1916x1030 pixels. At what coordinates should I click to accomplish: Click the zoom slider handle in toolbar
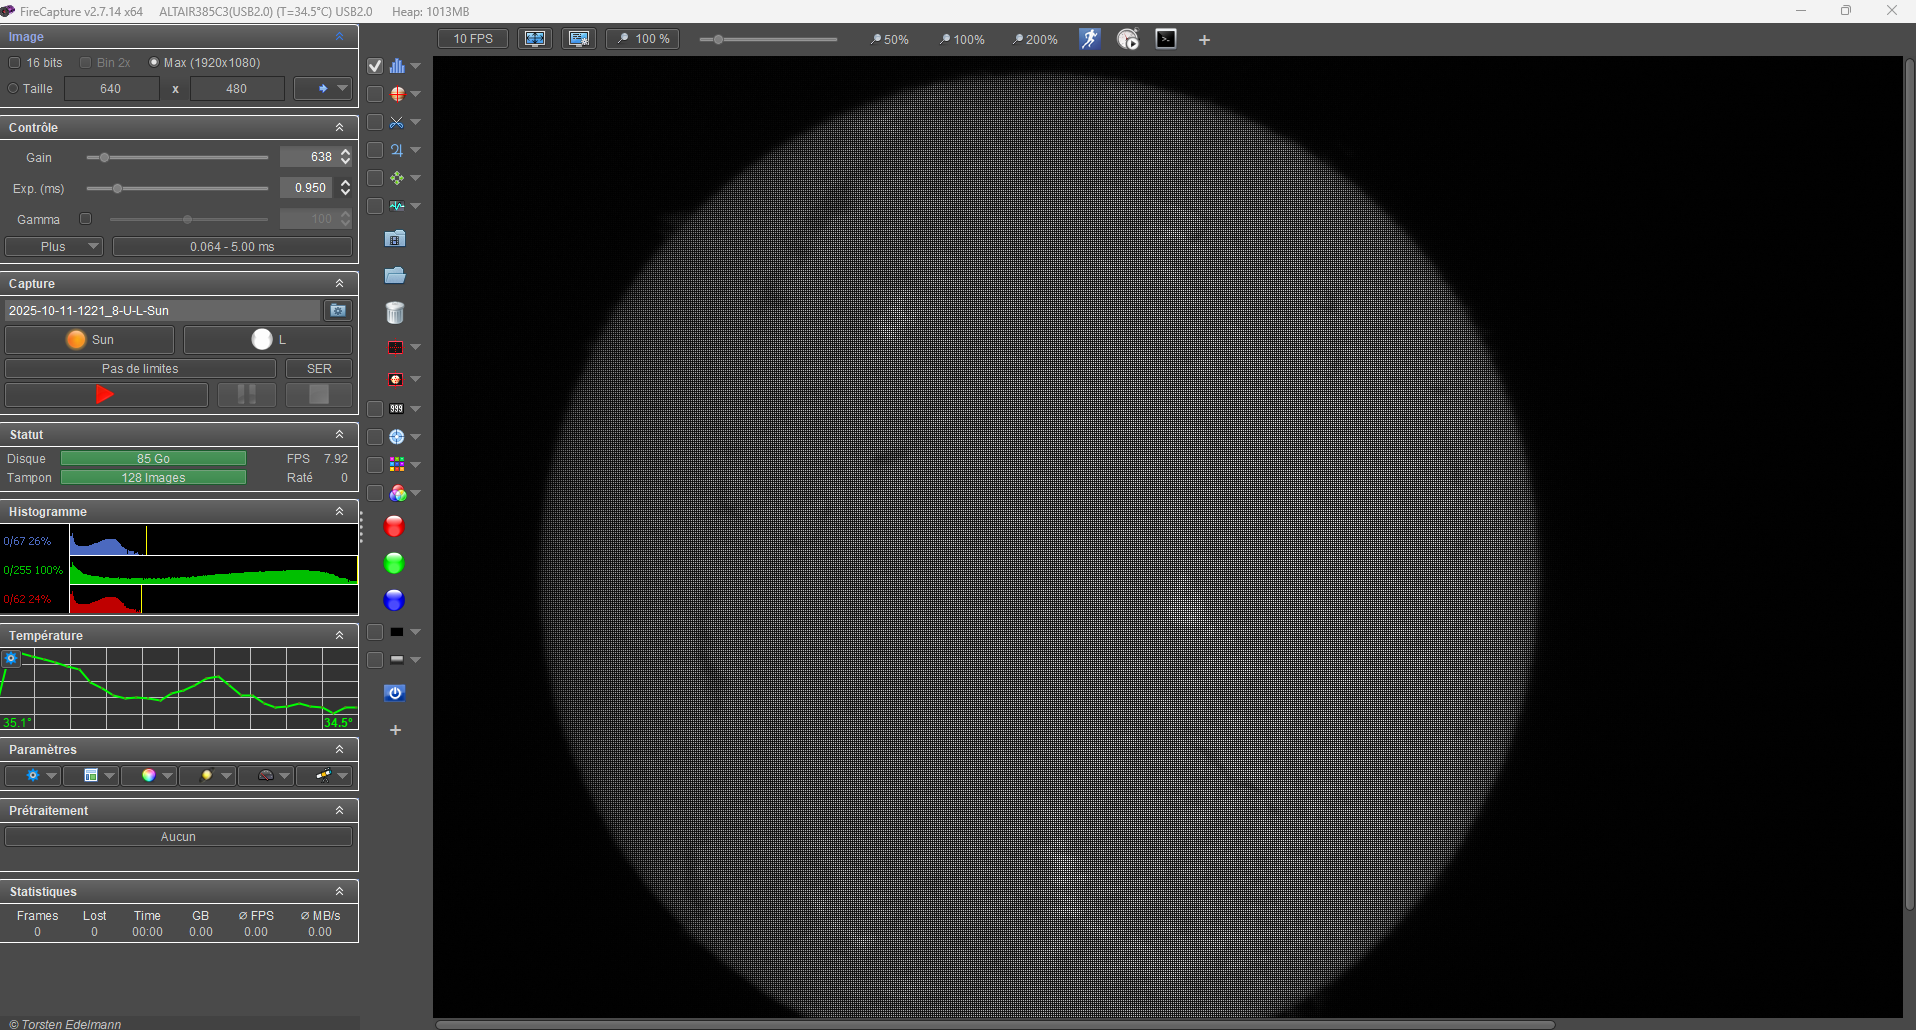tap(718, 39)
